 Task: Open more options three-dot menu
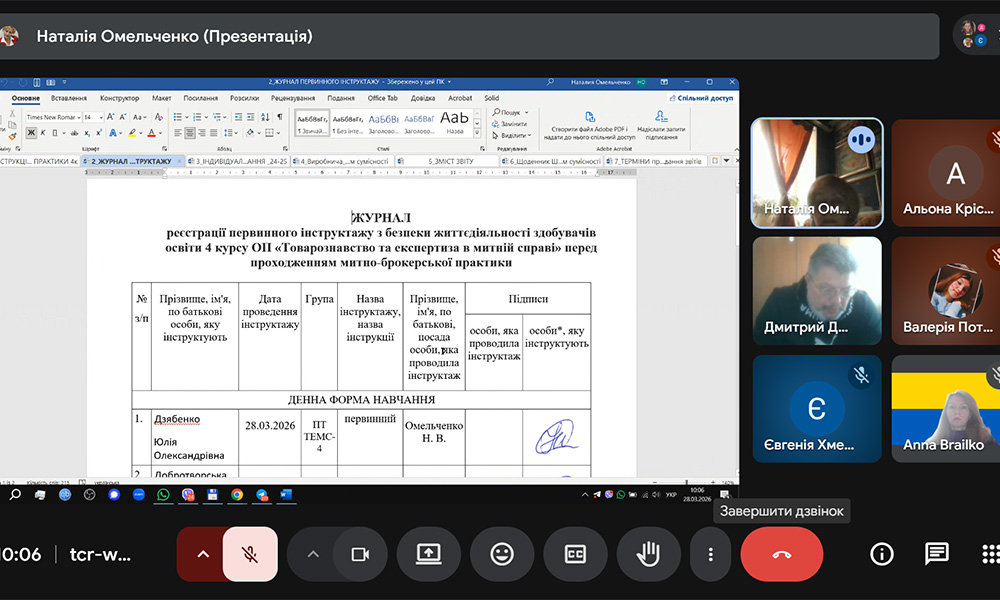[x=711, y=554]
